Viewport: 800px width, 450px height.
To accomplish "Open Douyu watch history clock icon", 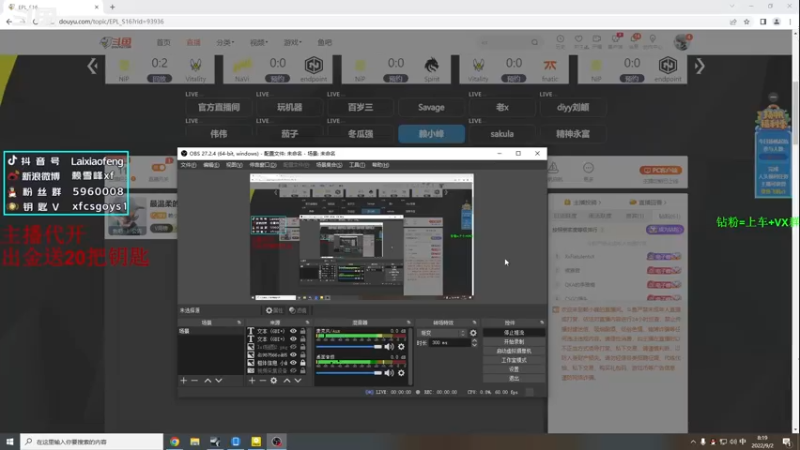I will pos(560,40).
